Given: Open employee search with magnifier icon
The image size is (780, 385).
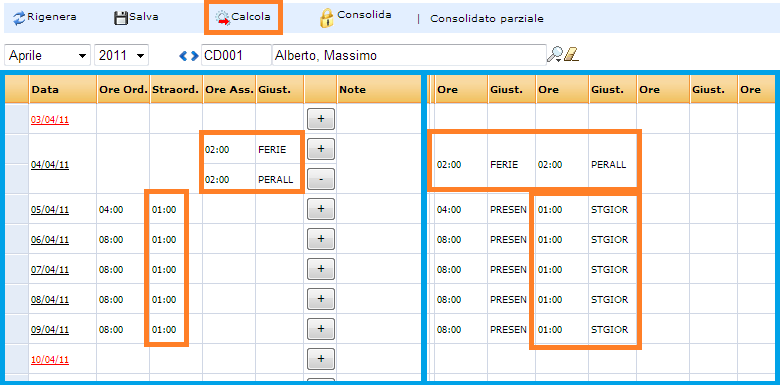Looking at the screenshot, I should tap(554, 55).
